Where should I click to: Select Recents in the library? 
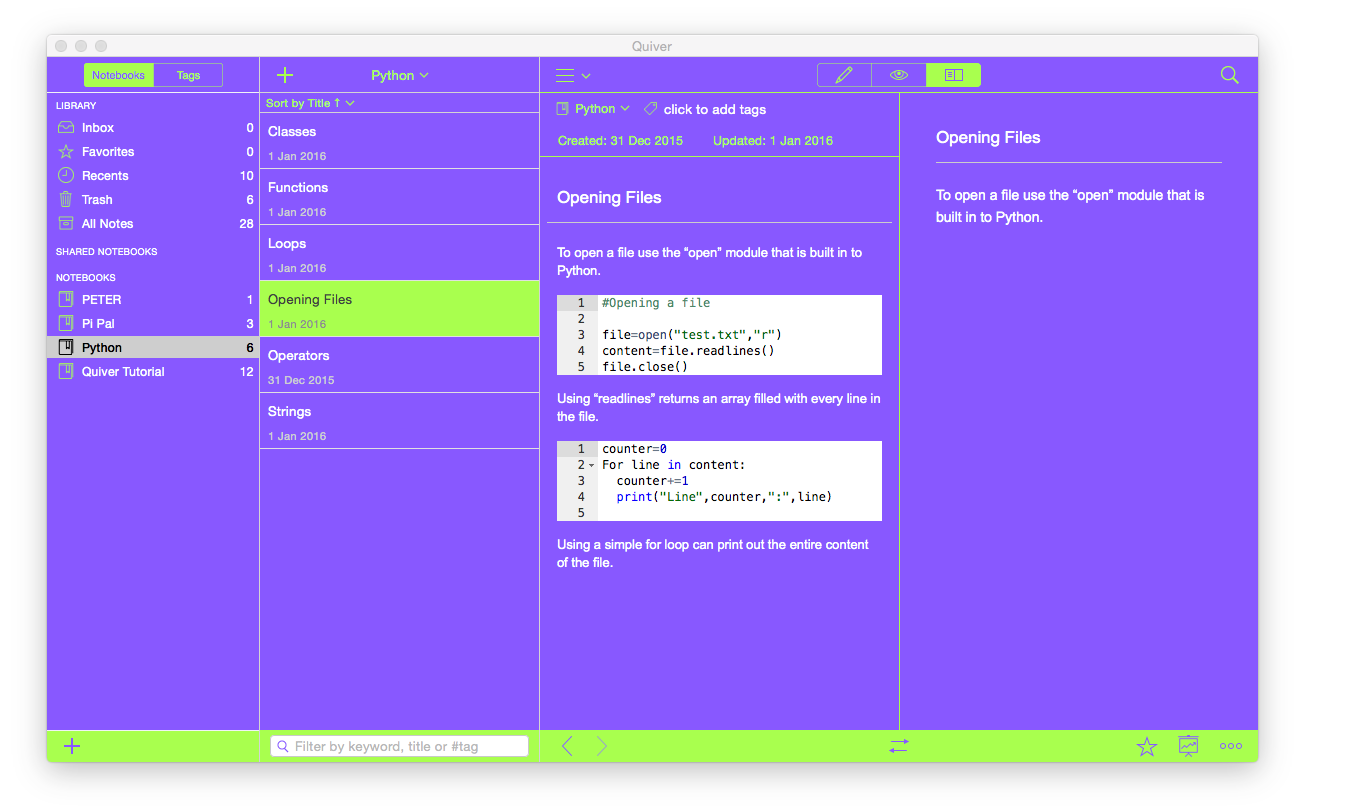153,176
